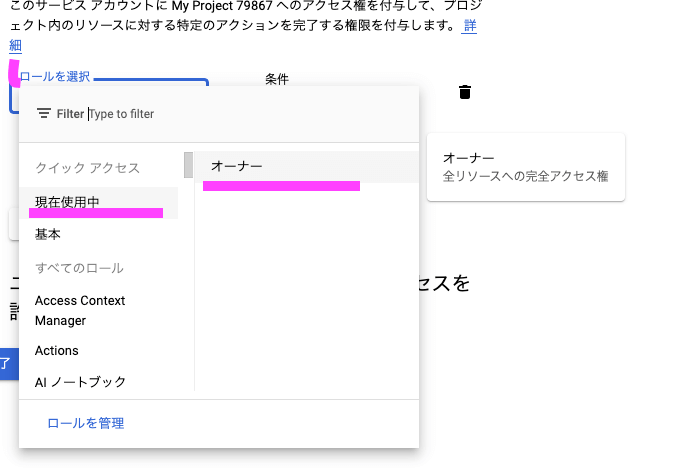Image resolution: width=695 pixels, height=468 pixels.
Task: Click the trash icon to delete role
Action: pos(465,92)
